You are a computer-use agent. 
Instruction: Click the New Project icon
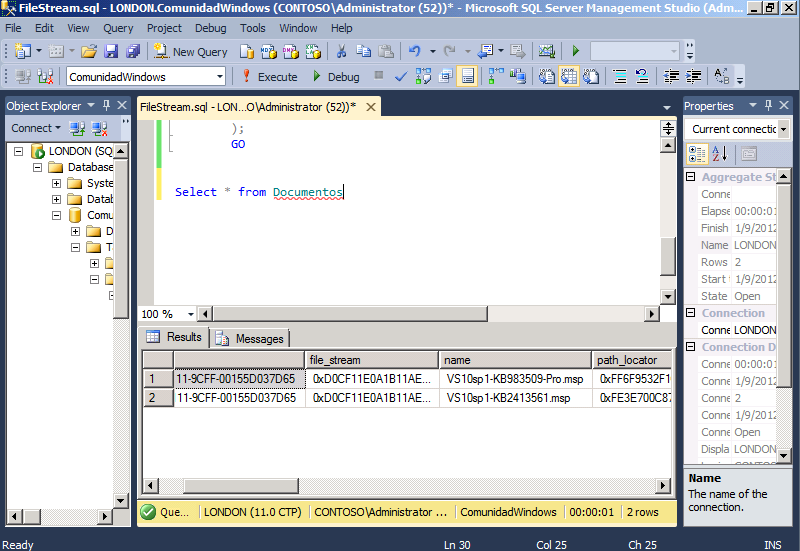point(22,51)
